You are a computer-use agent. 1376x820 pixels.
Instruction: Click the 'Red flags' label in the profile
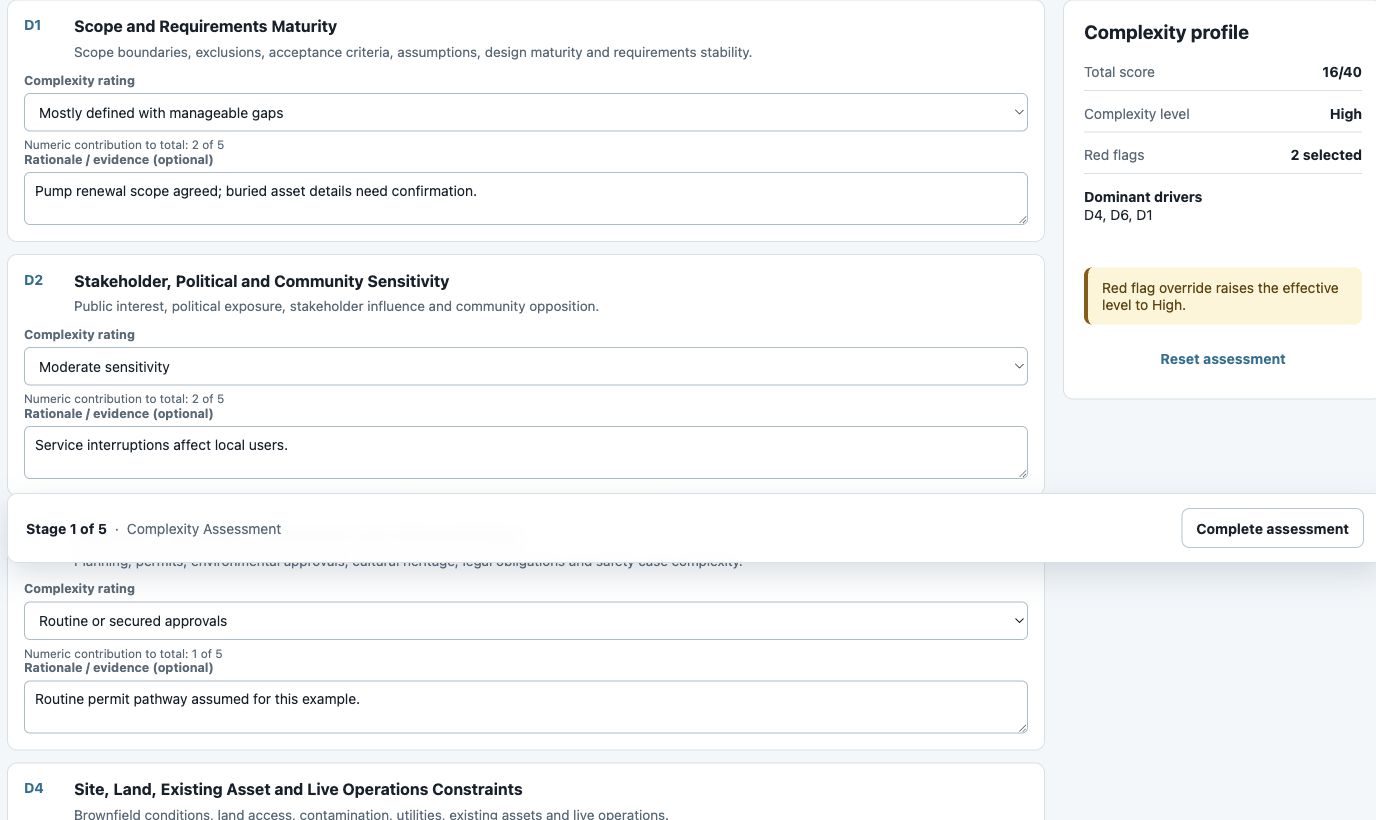pos(1114,155)
